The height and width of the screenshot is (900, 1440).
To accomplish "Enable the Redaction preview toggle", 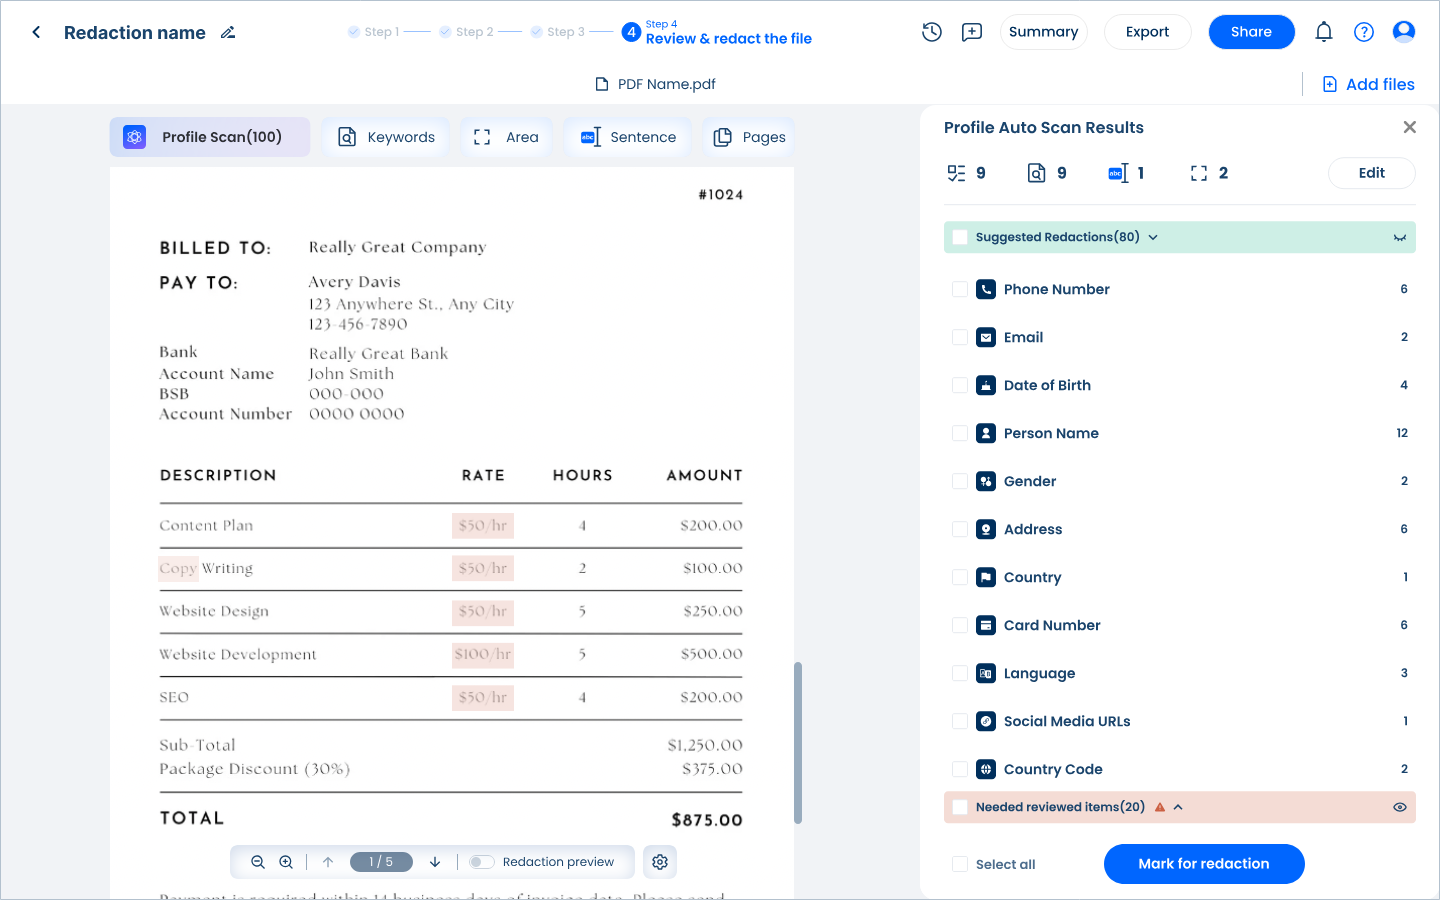I will point(481,861).
